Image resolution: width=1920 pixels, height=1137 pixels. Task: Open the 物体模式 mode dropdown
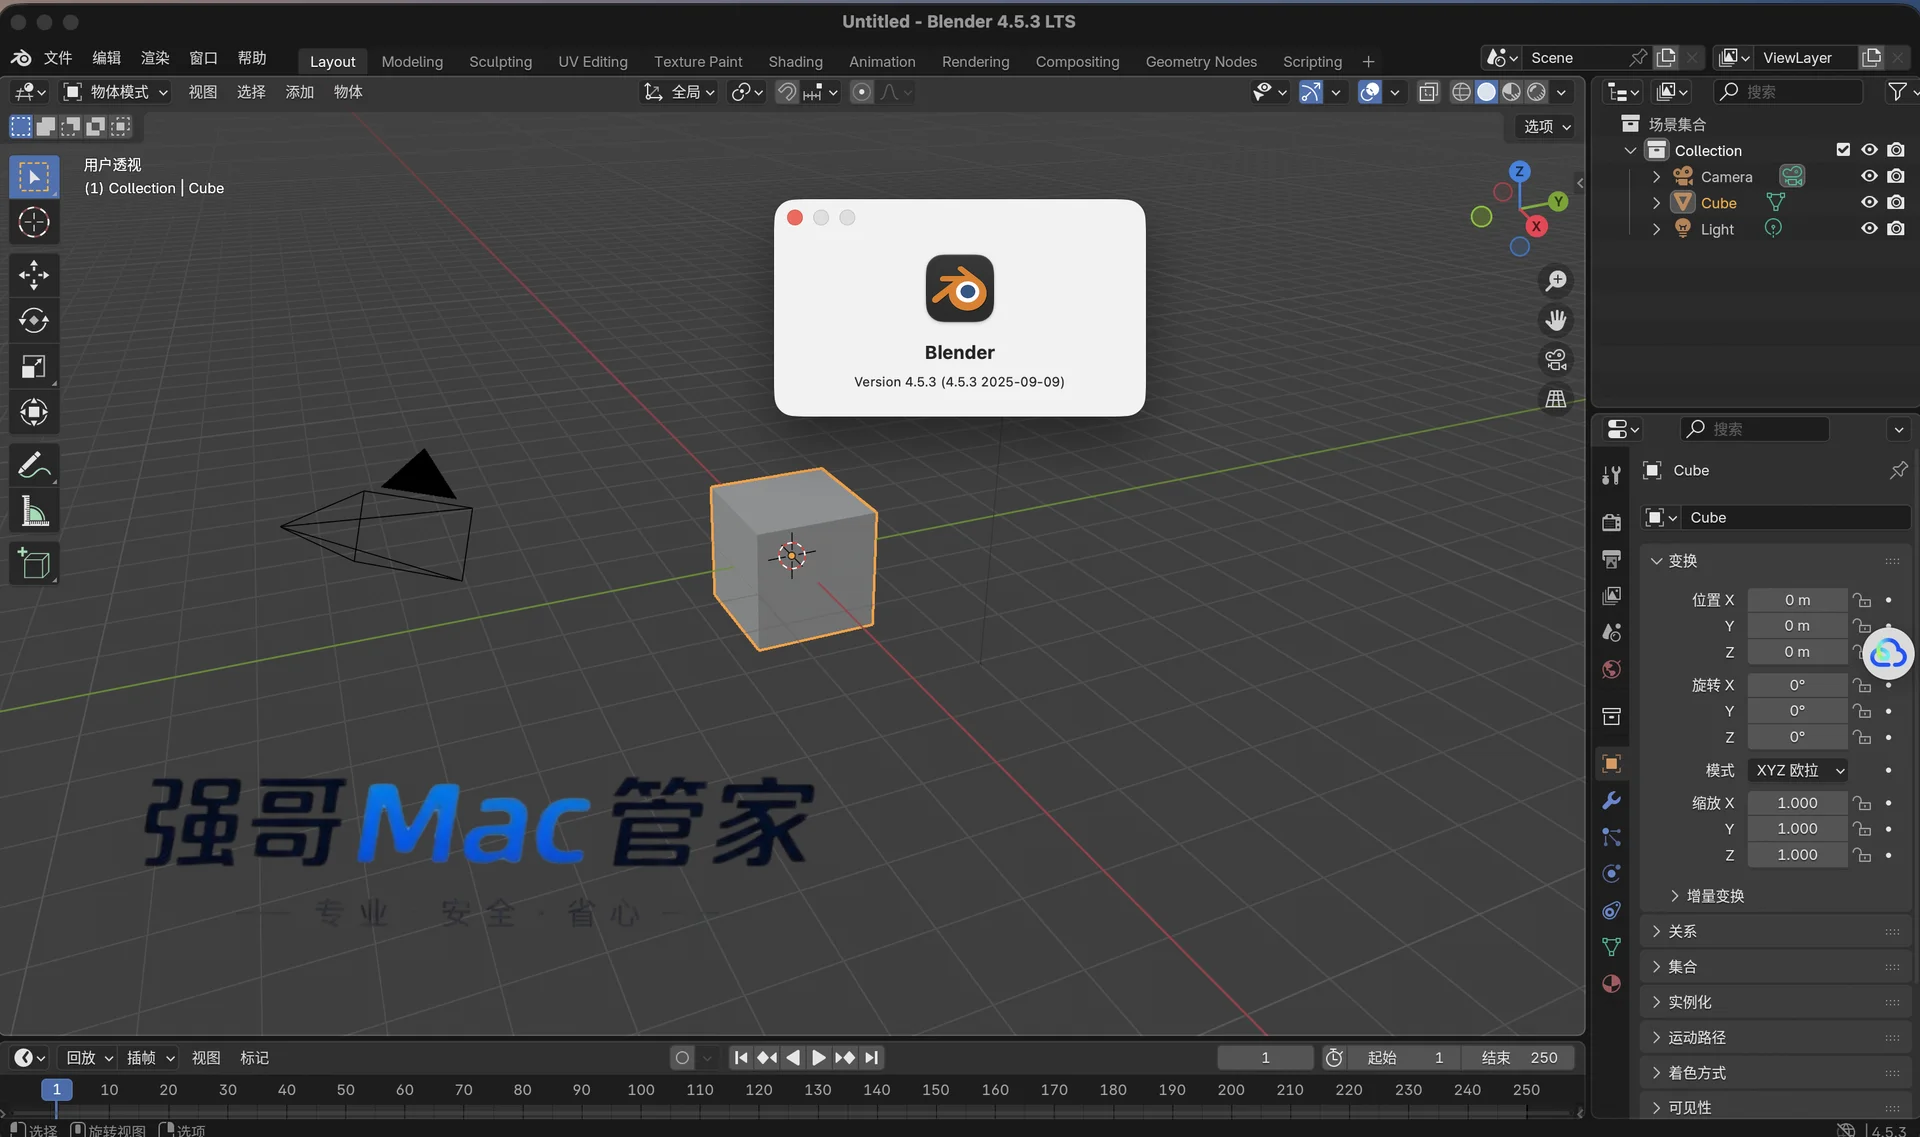pos(116,92)
